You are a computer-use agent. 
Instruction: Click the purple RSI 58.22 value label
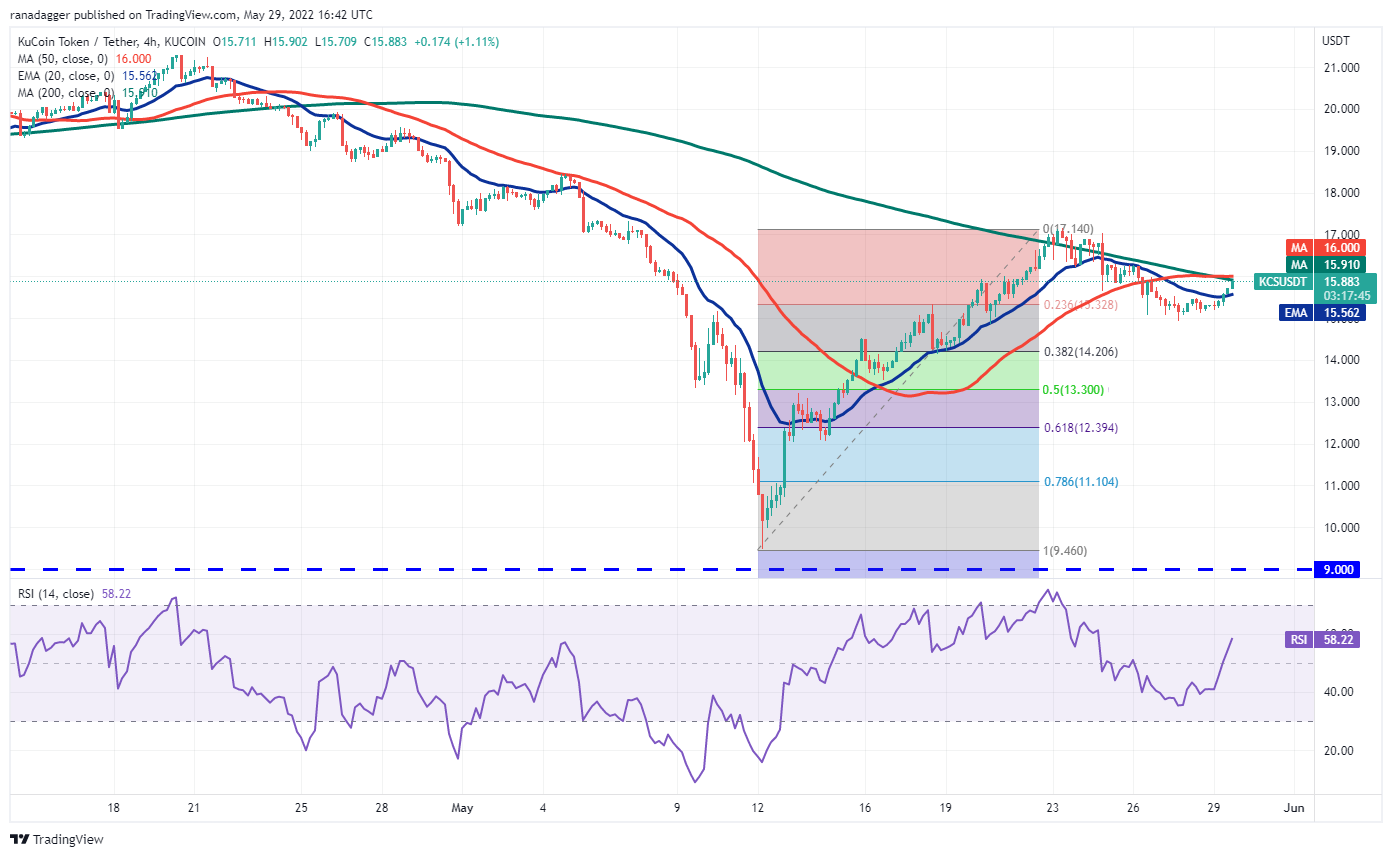point(1320,639)
